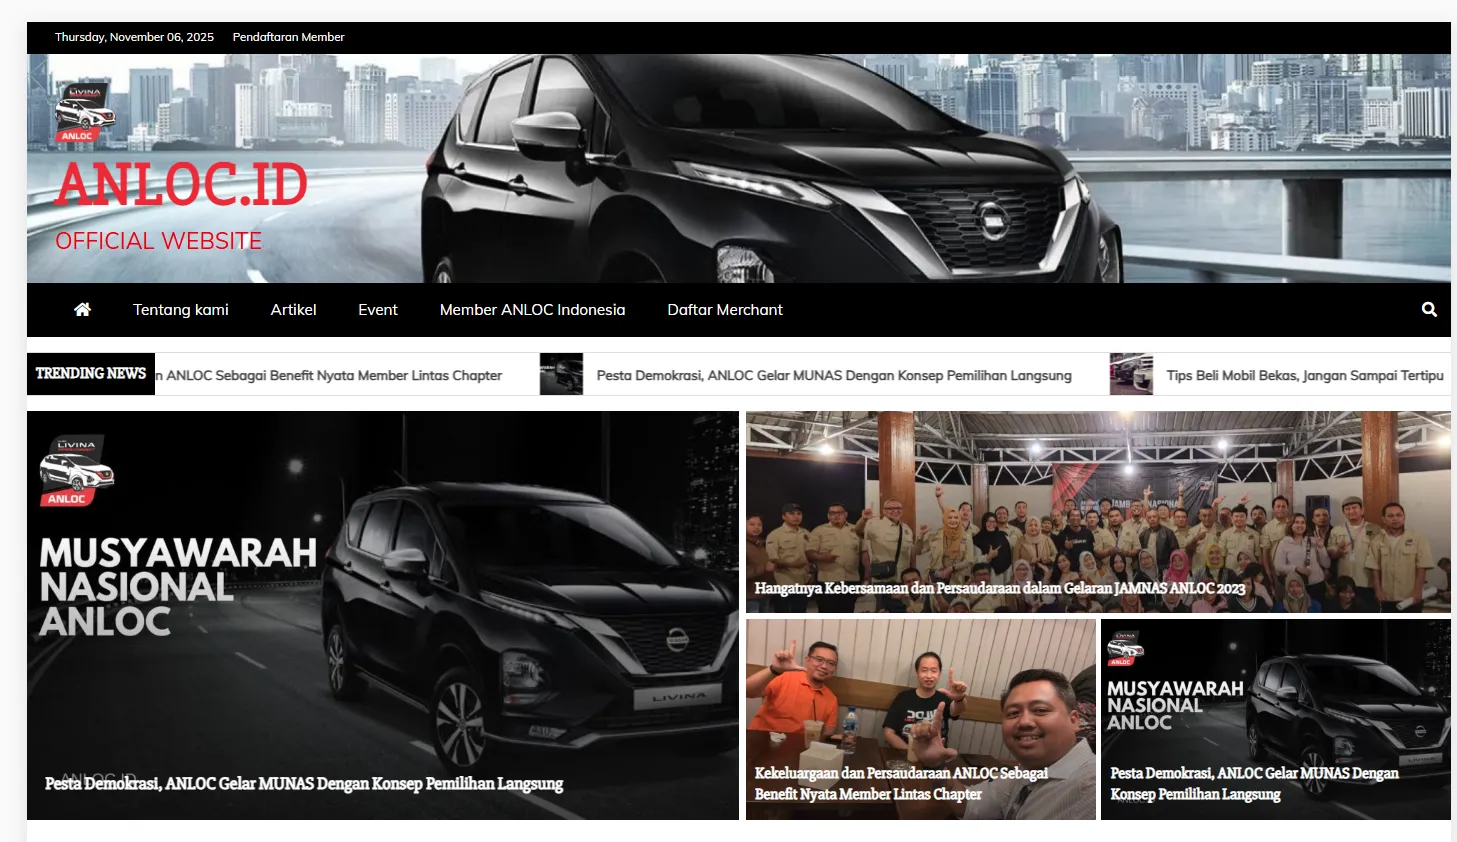The height and width of the screenshot is (842, 1457).
Task: Click the Pendaftaran Member link
Action: click(288, 37)
